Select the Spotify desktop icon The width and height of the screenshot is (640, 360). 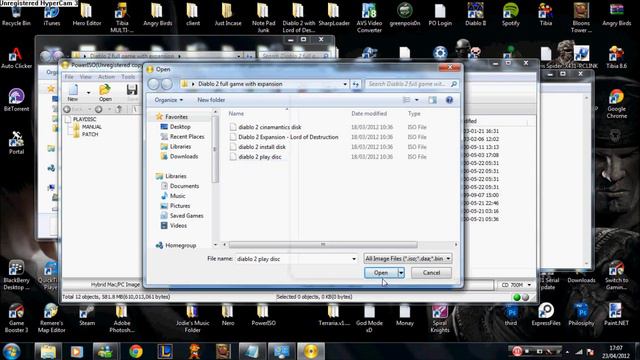(x=511, y=15)
